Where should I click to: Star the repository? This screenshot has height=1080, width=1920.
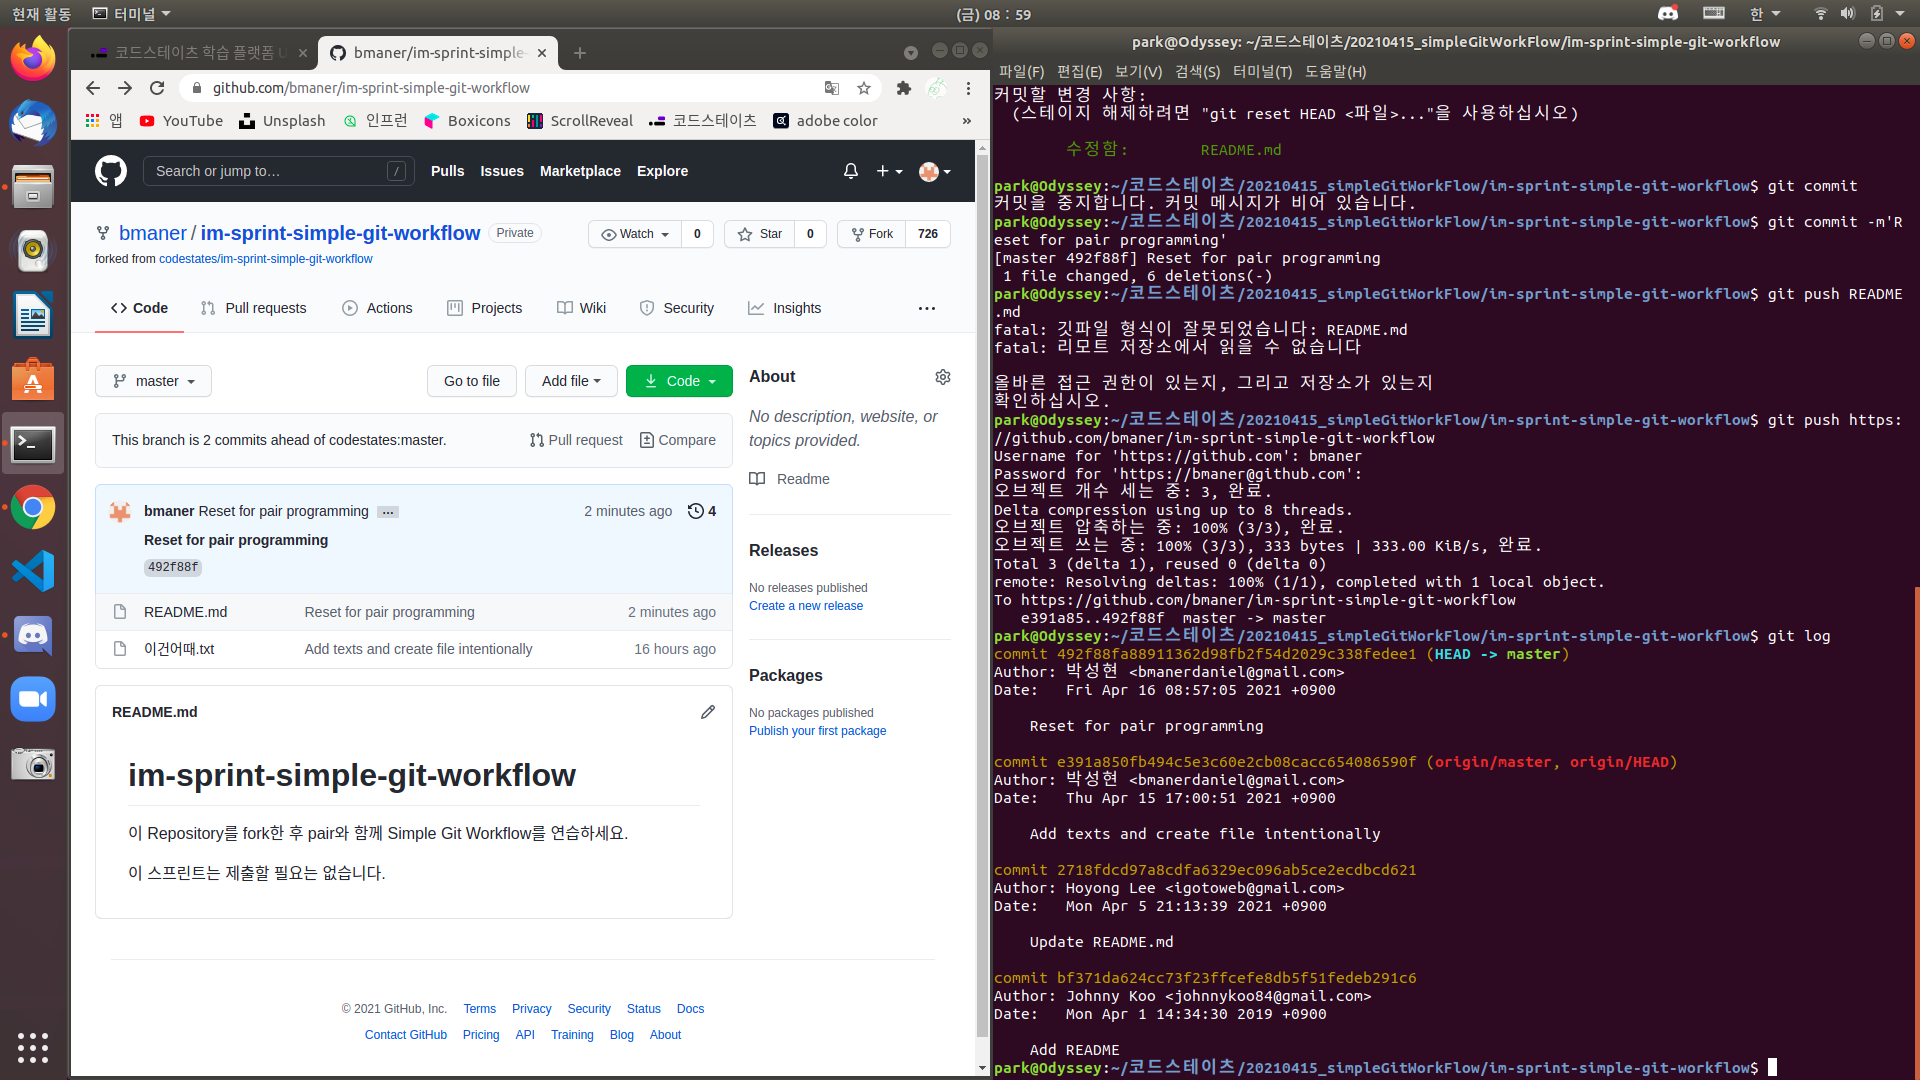coord(760,234)
